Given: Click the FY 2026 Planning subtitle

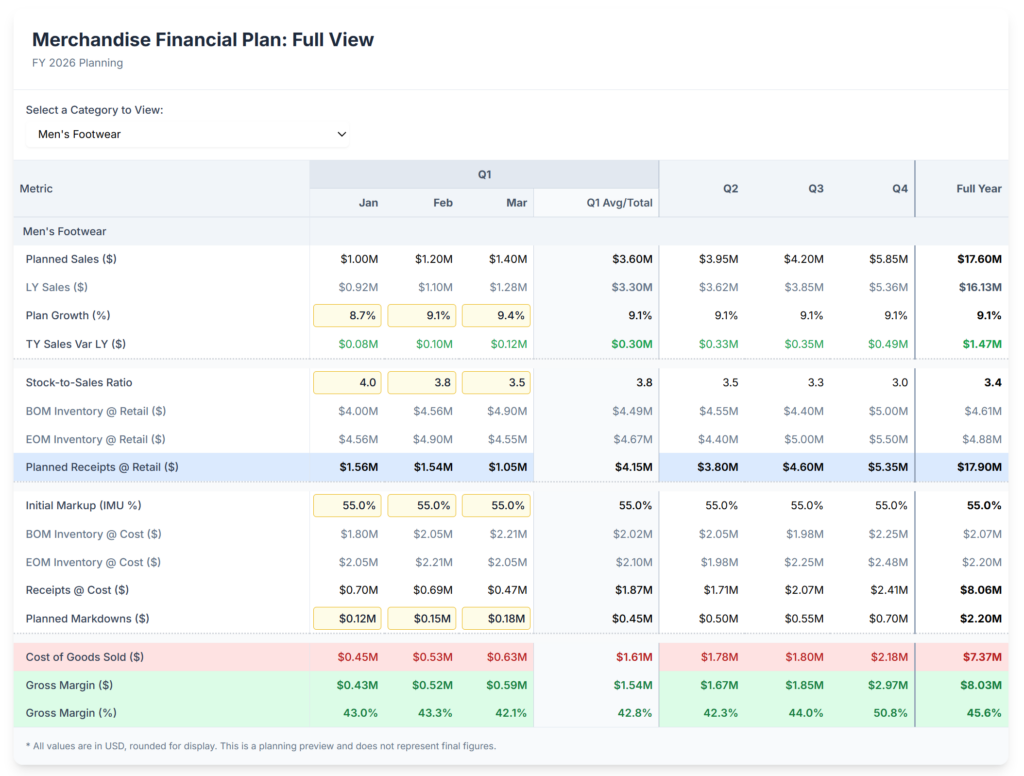Looking at the screenshot, I should [78, 63].
